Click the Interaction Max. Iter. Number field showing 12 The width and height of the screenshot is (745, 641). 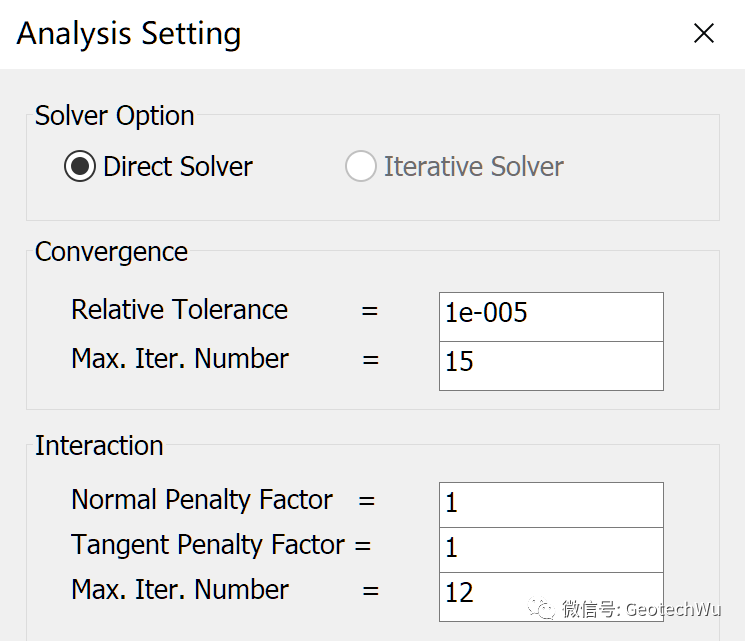pyautogui.click(x=550, y=594)
